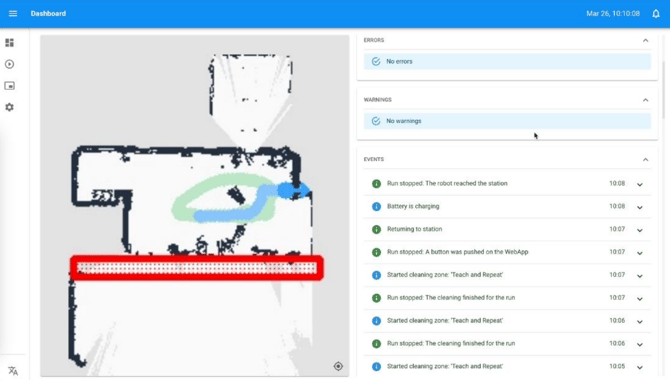Collapse the Errors panel
670x380 pixels.
click(x=645, y=40)
